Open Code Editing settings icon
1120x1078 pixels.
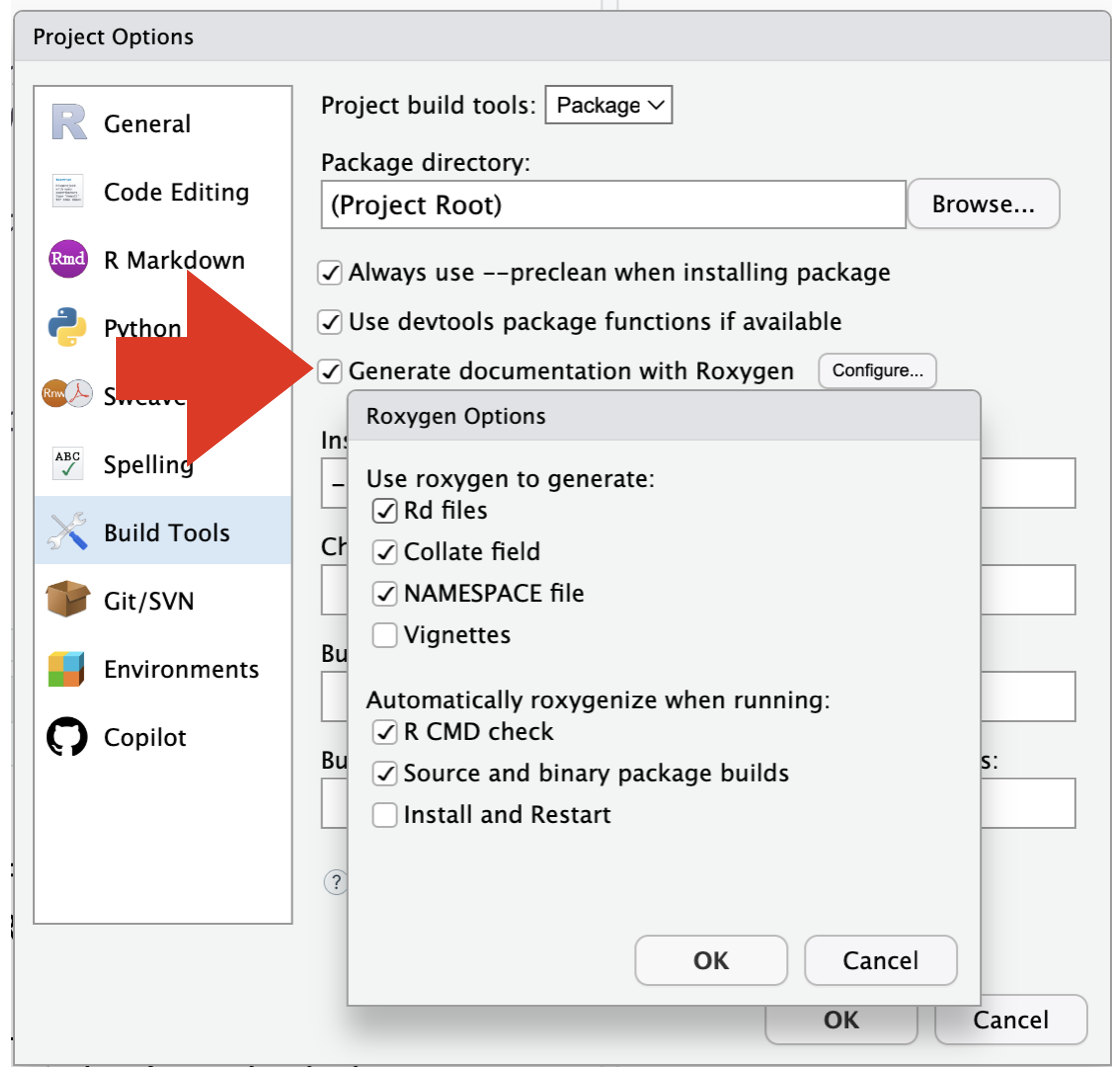click(68, 191)
